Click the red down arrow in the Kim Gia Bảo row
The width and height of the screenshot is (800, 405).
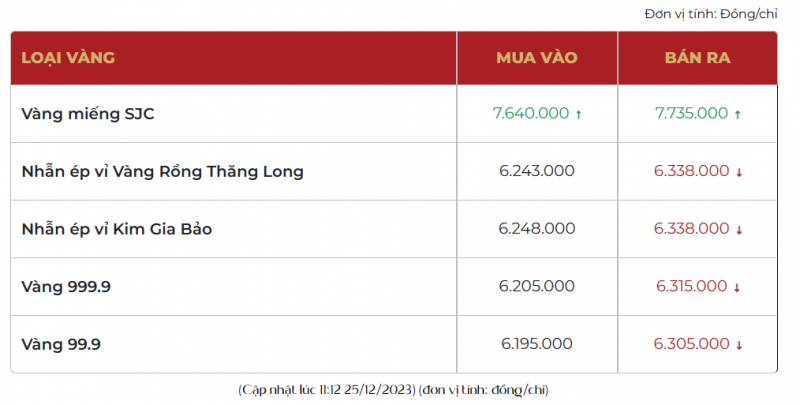pyautogui.click(x=739, y=230)
